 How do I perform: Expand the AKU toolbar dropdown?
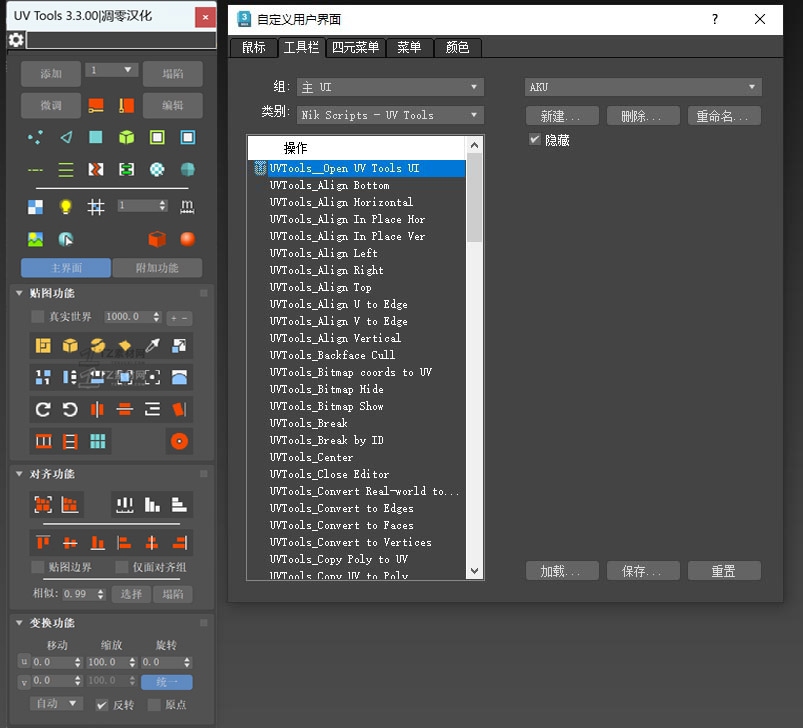[x=643, y=87]
